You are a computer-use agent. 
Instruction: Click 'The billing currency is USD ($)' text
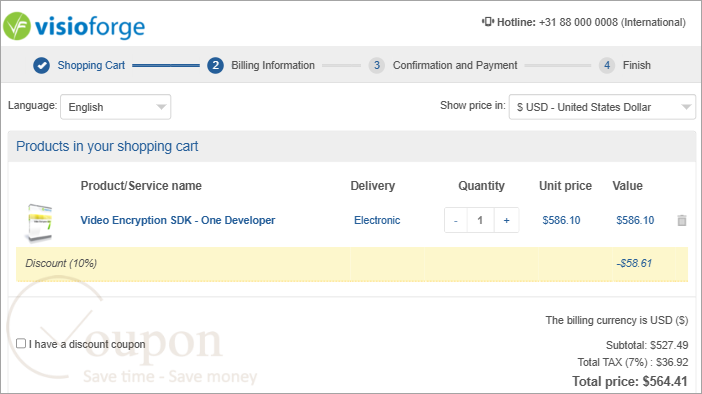[616, 320]
